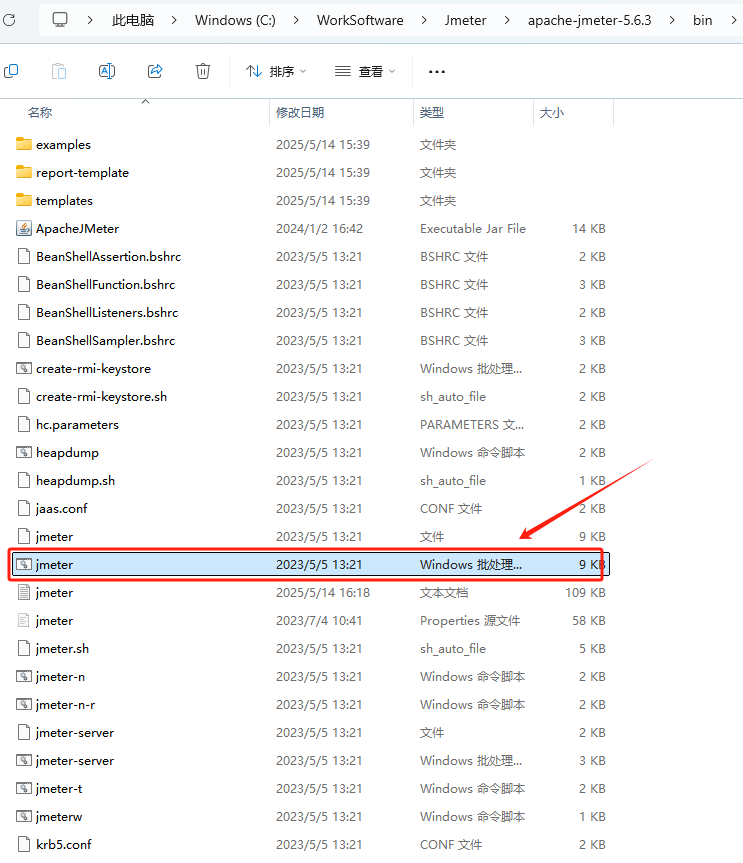Select the jmeter.sh file name
This screenshot has height=863, width=743.
click(62, 649)
